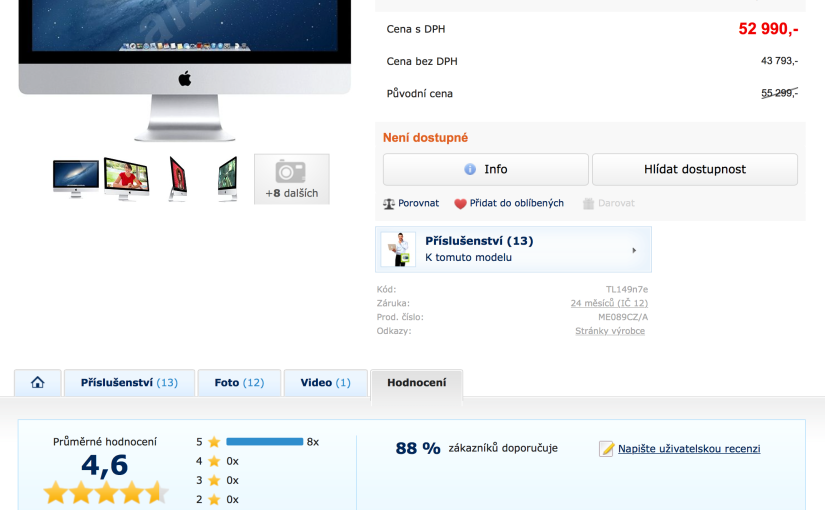Click the 4,6 average rating value

(x=105, y=465)
